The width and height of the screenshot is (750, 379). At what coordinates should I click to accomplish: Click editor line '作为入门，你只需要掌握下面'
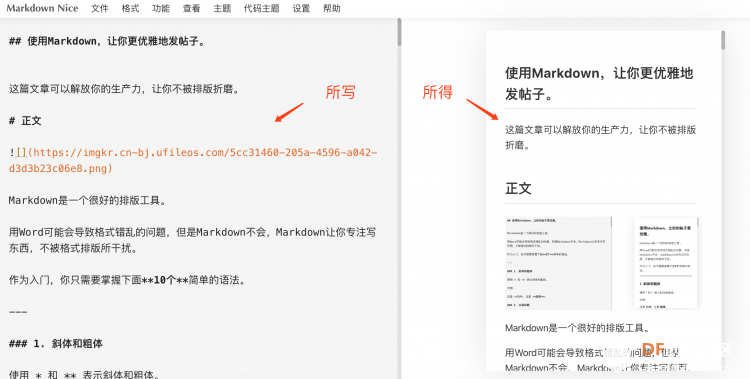coord(127,280)
